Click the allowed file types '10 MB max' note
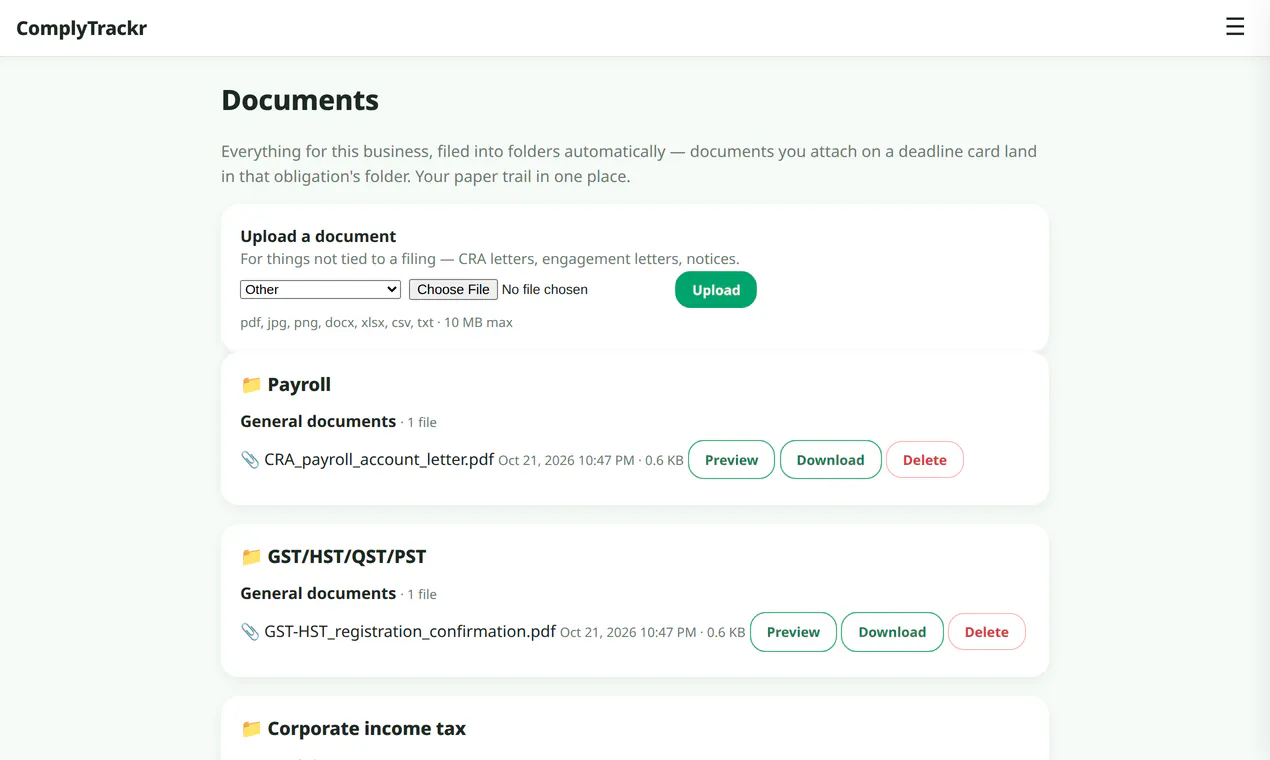Viewport: 1270px width, 760px height. click(376, 322)
